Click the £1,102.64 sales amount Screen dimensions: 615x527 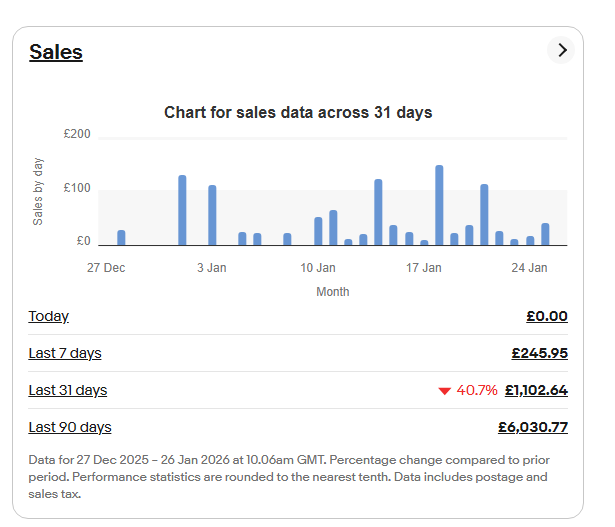point(536,390)
